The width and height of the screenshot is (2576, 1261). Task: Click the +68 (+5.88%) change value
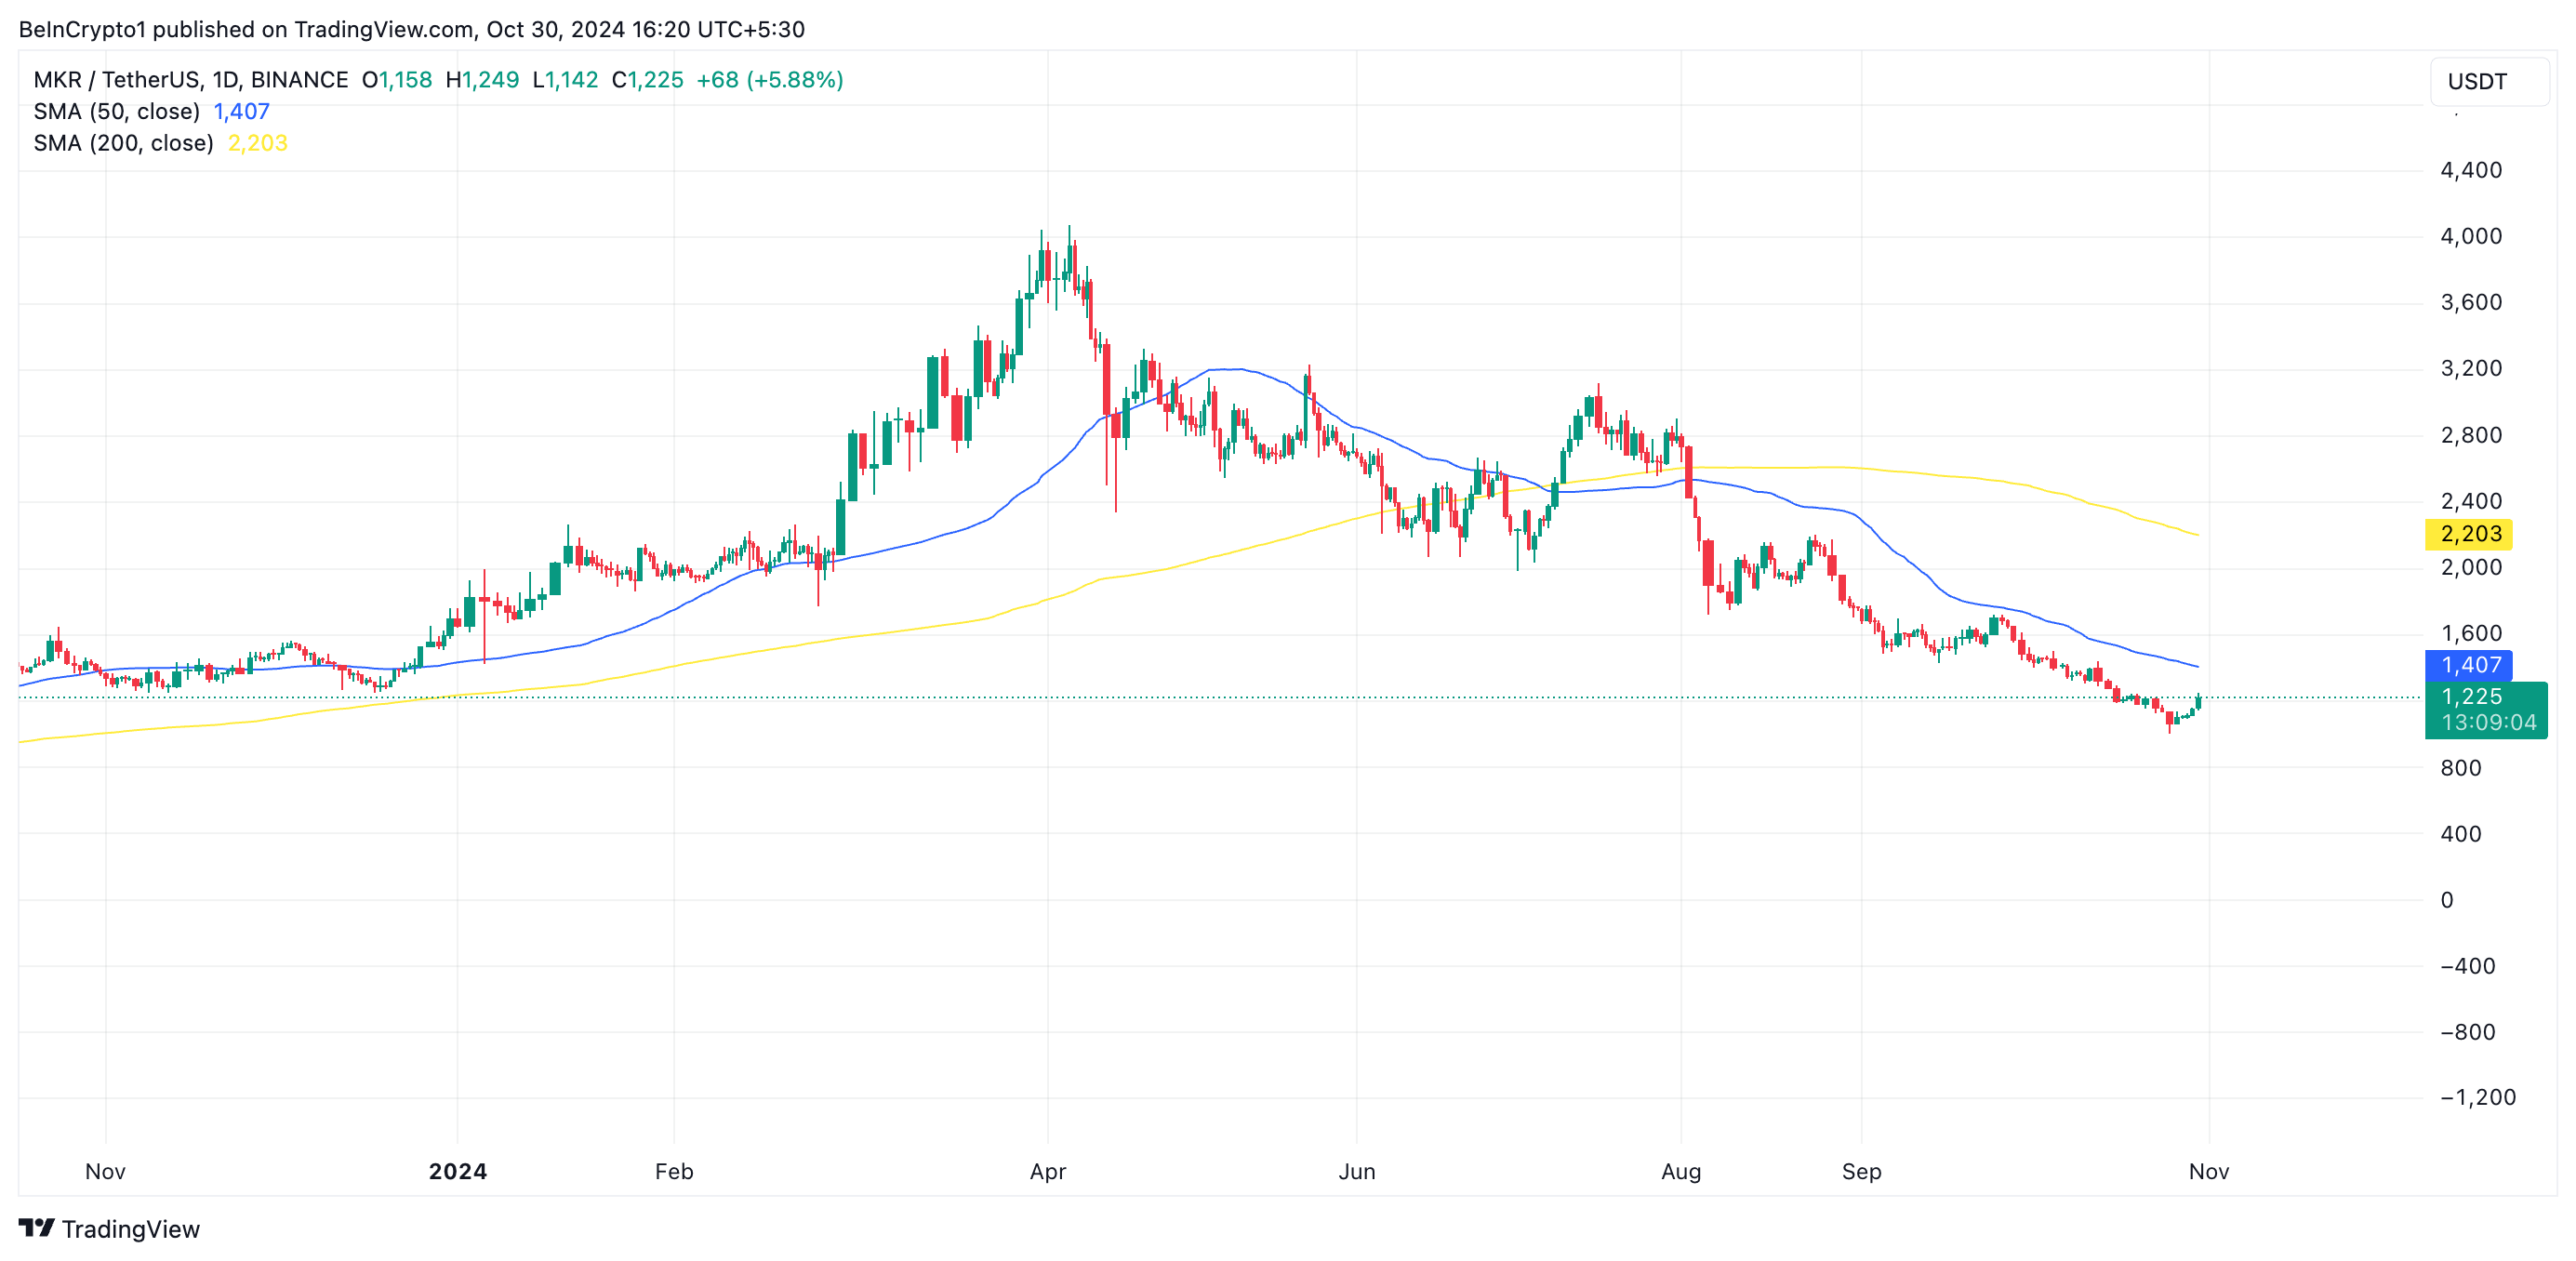pos(769,80)
